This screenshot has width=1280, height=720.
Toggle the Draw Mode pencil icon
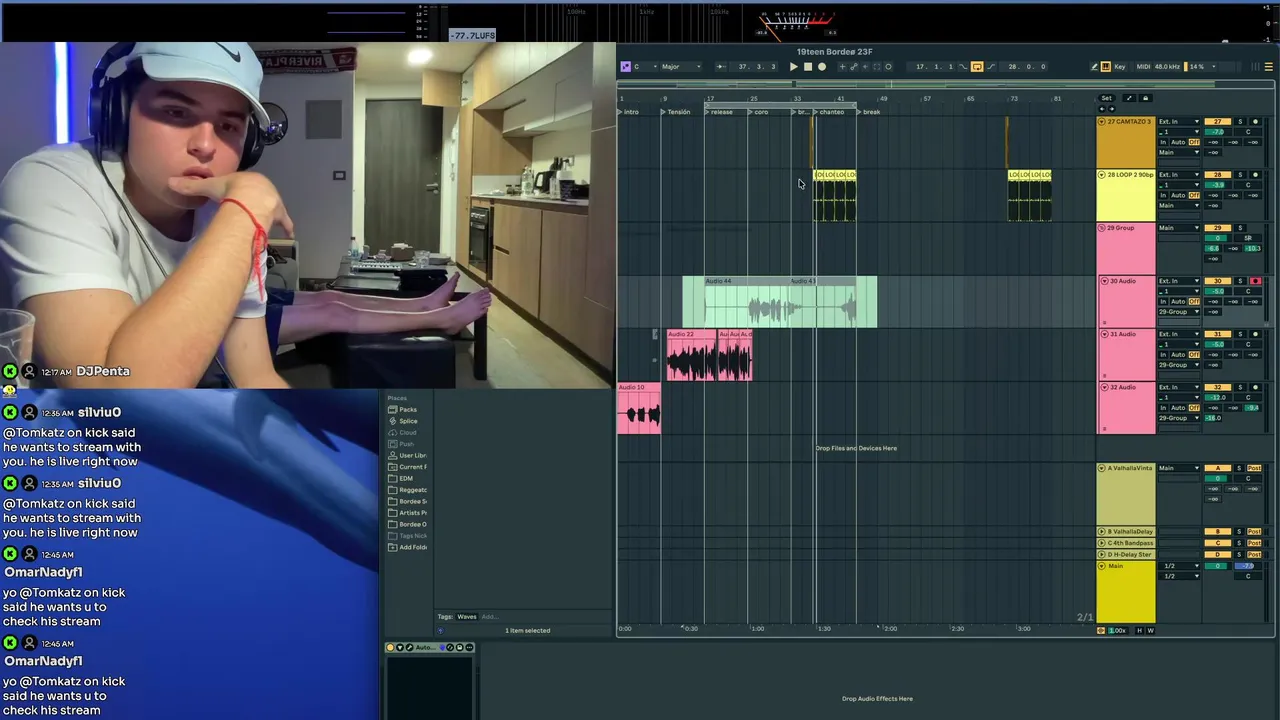point(1094,67)
